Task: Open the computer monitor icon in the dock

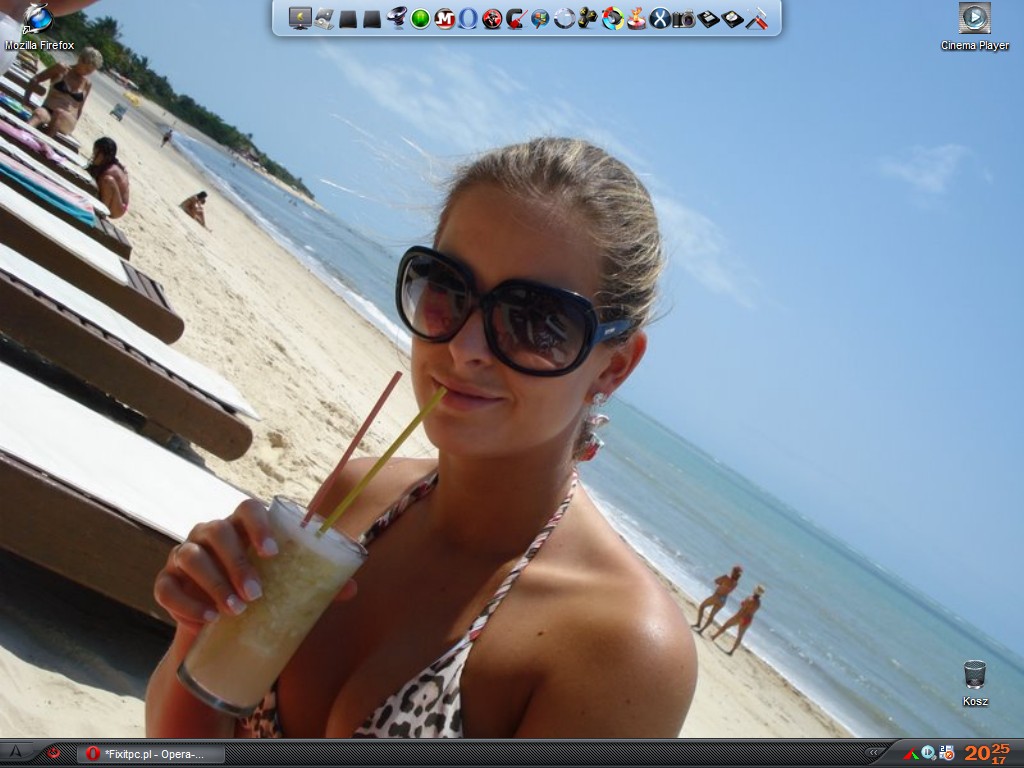Action: pyautogui.click(x=300, y=18)
